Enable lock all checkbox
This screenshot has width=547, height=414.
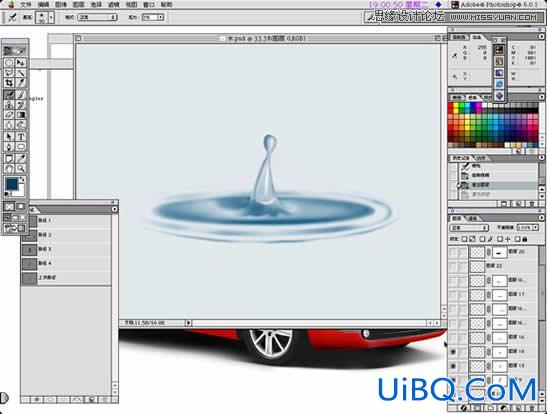518,239
